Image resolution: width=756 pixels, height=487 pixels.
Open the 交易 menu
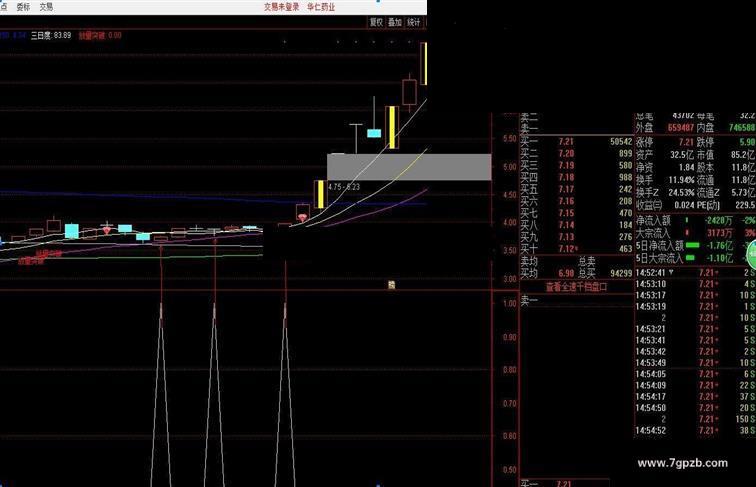(46, 7)
